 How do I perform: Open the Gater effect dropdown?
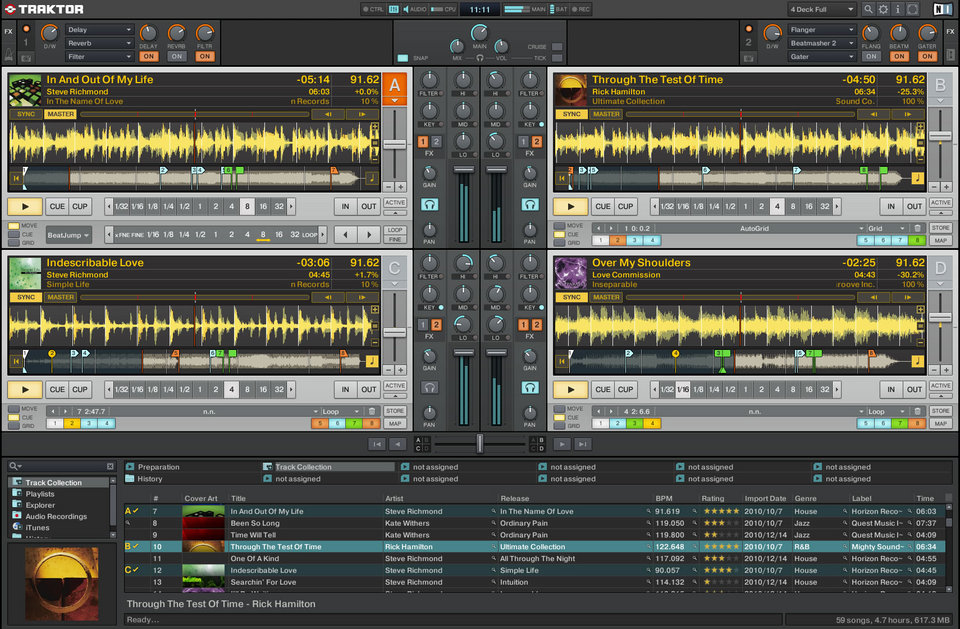click(822, 56)
